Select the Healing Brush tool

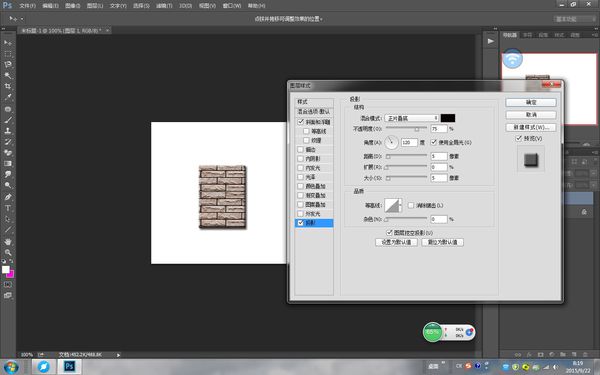(x=8, y=109)
